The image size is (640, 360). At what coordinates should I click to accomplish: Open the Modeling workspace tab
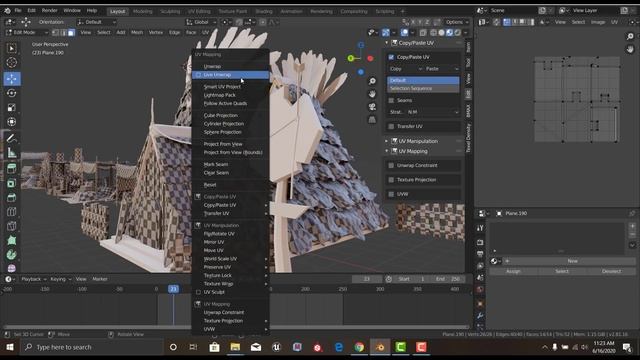tap(142, 11)
